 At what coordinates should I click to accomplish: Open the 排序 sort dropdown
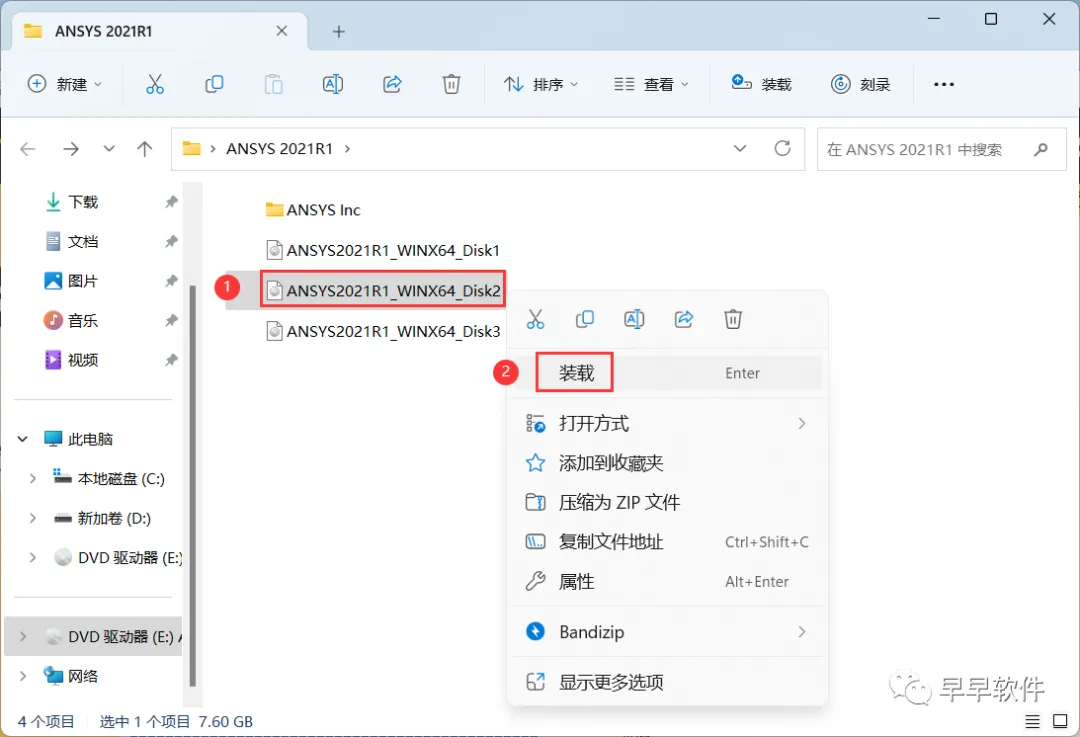coord(541,84)
